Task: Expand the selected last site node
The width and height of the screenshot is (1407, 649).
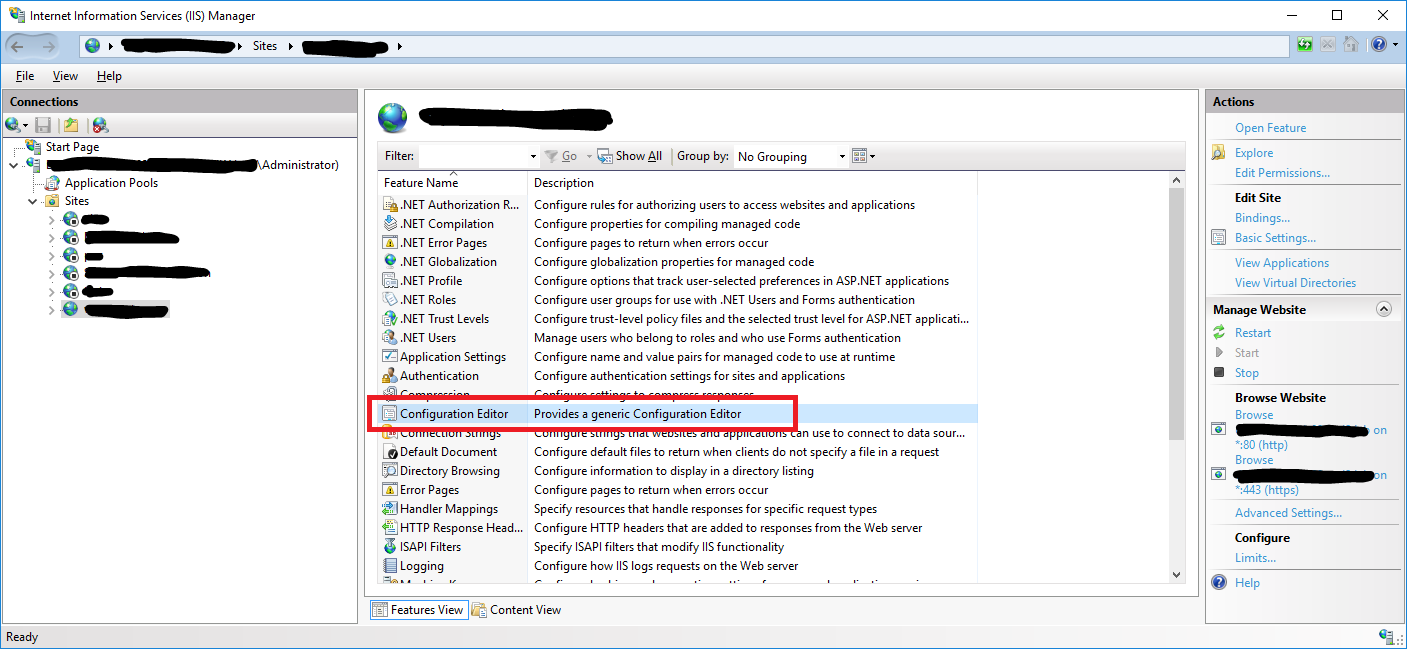Action: click(x=52, y=310)
